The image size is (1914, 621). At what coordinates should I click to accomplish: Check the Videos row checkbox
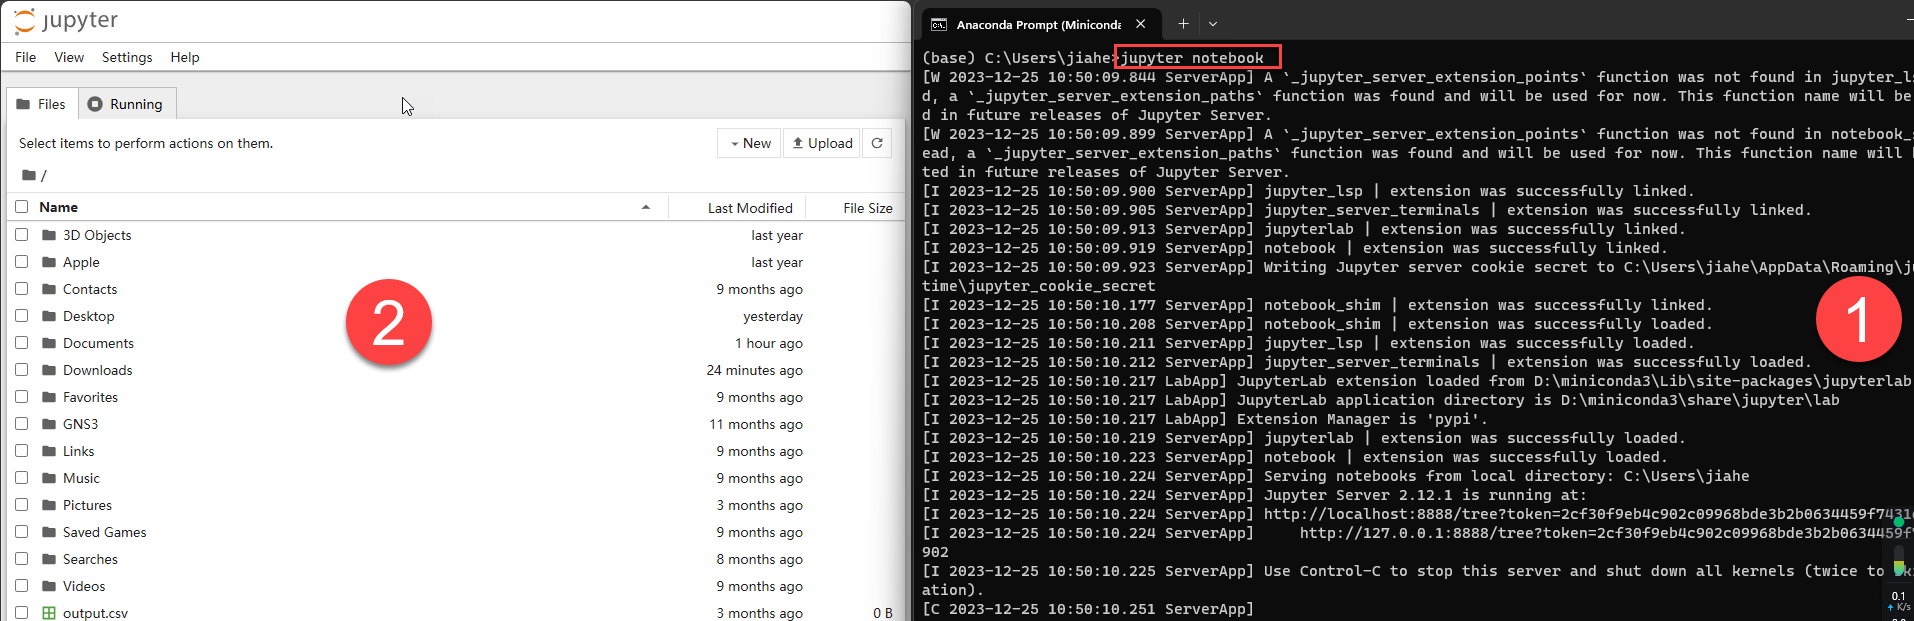coord(21,585)
